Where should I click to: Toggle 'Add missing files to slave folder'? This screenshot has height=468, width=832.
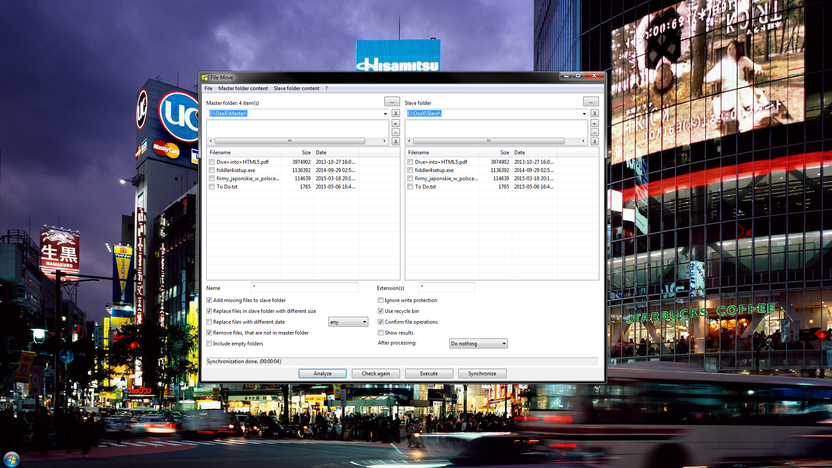209,300
